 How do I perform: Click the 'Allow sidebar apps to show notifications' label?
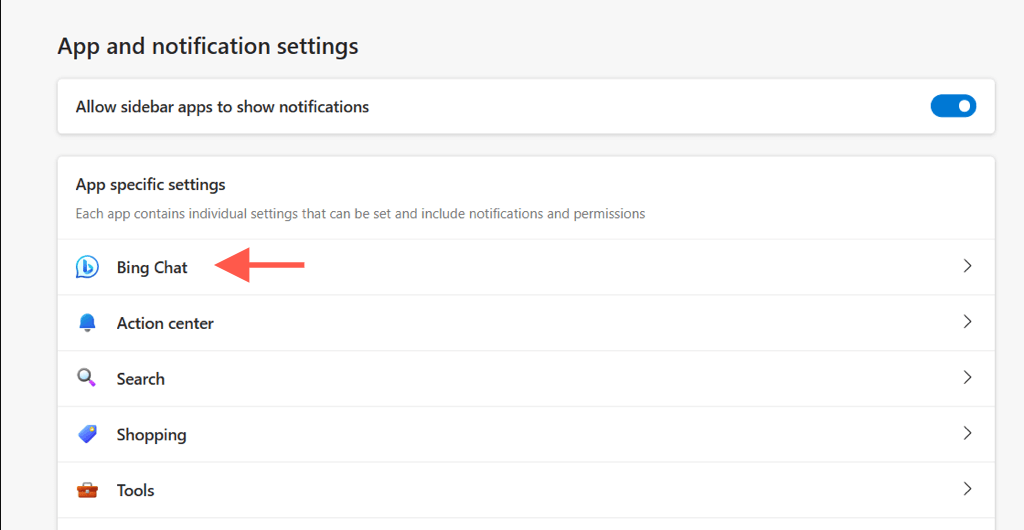coord(222,107)
